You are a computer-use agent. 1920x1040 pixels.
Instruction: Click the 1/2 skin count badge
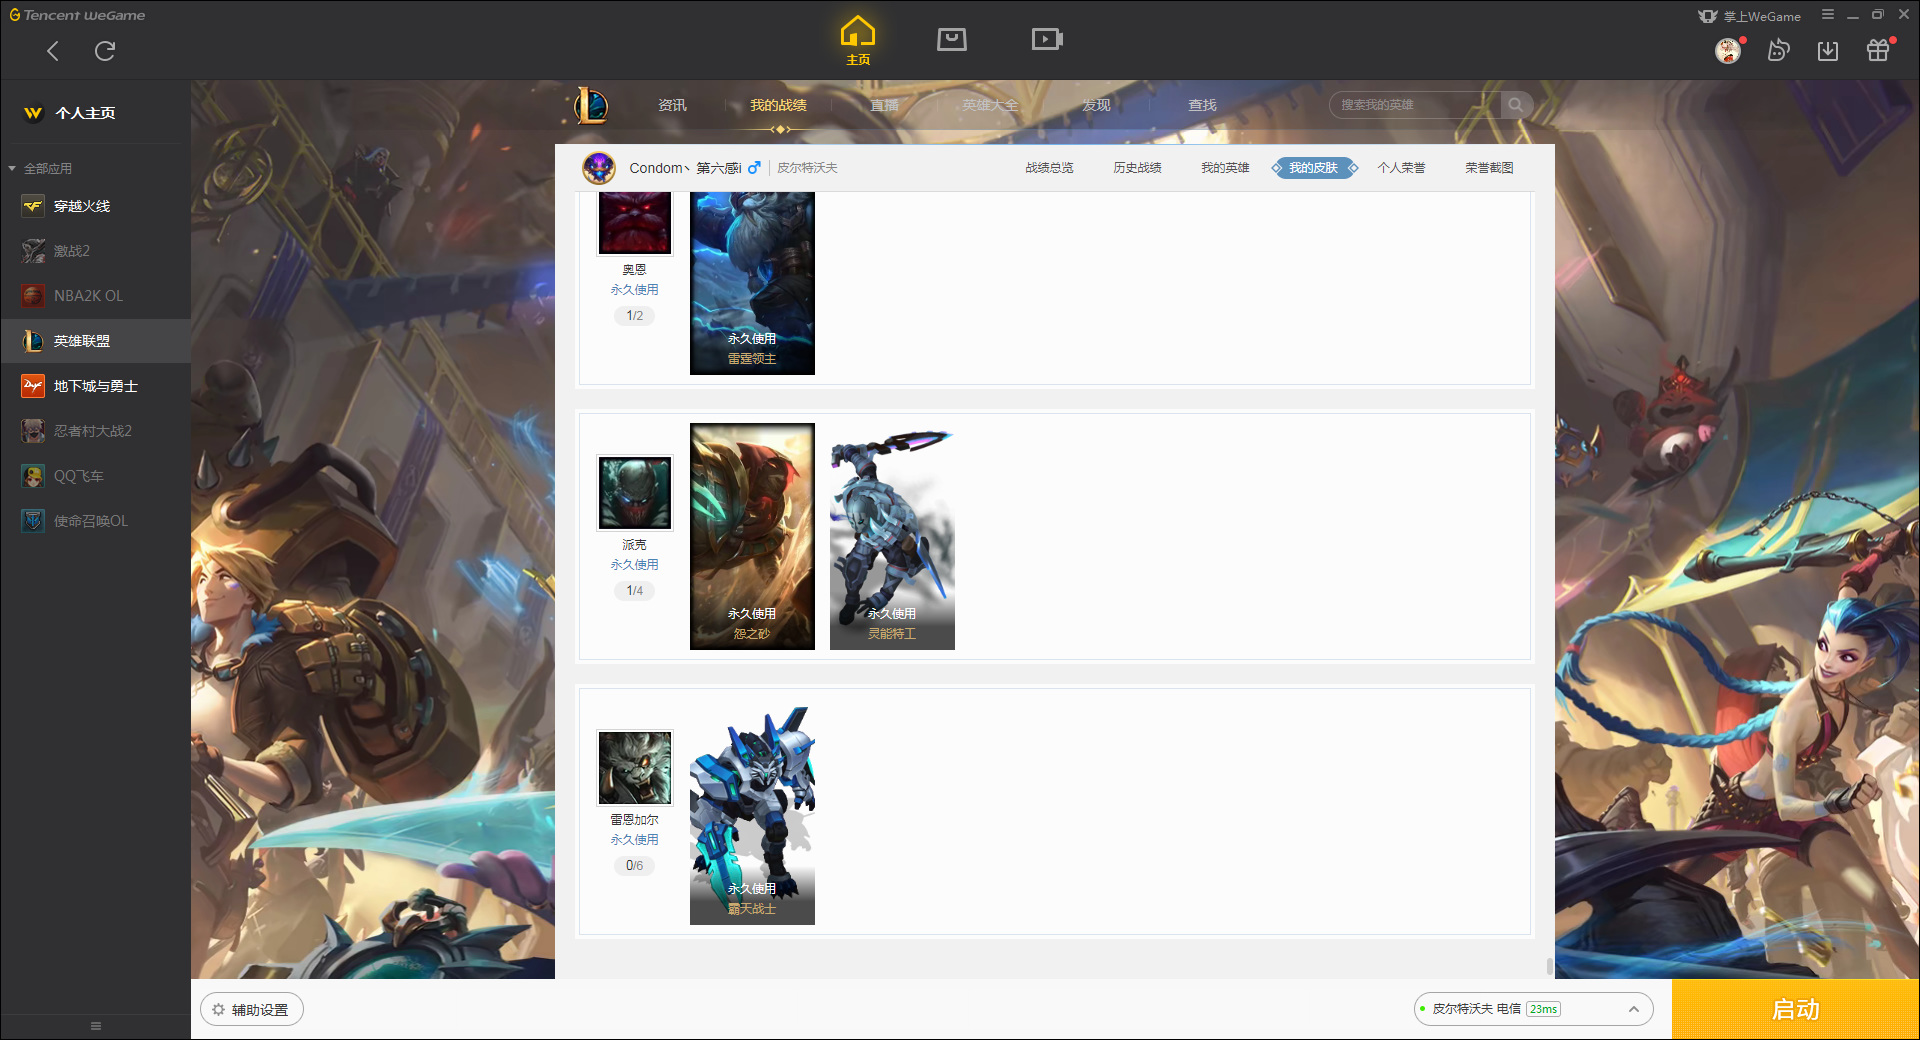pos(635,316)
